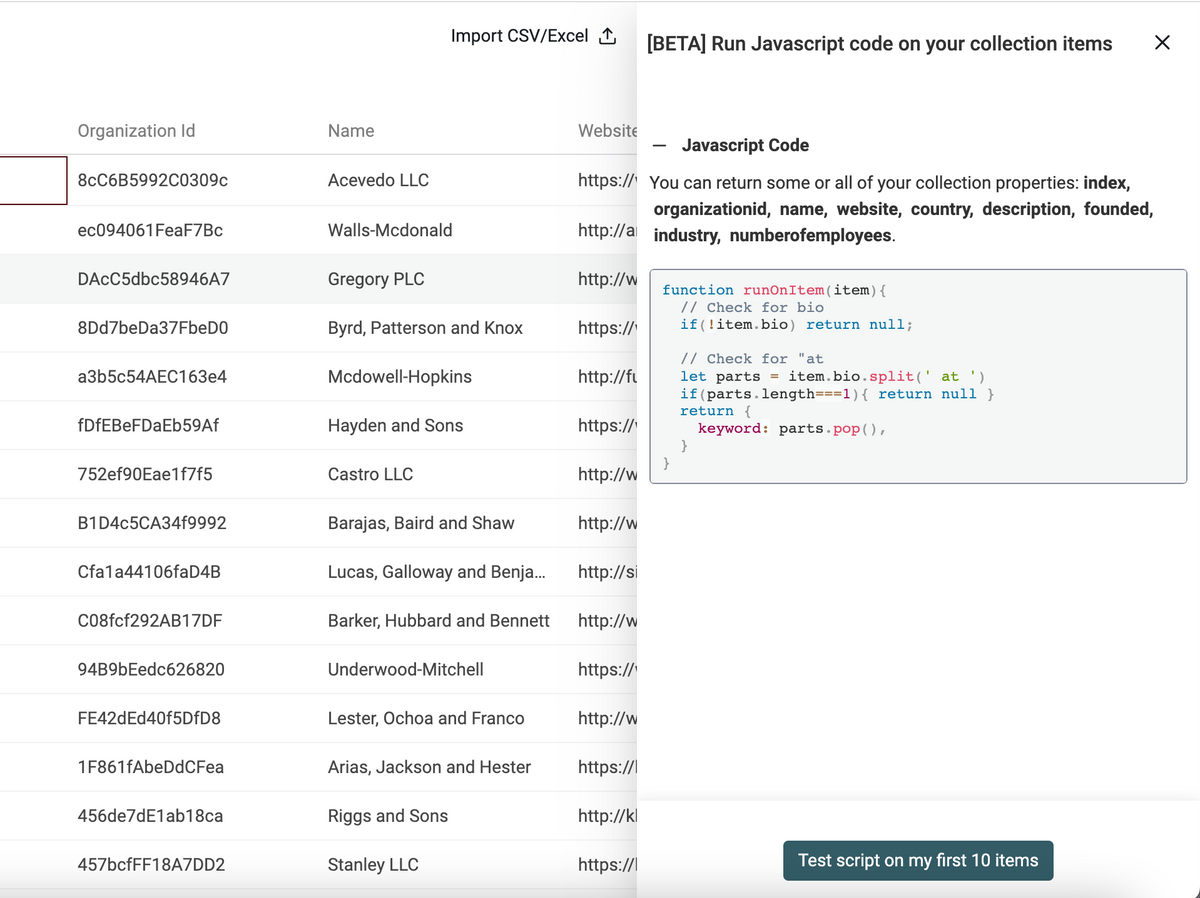Click the Riggs and Sons cell
Viewport: 1200px width, 898px height.
click(x=388, y=816)
